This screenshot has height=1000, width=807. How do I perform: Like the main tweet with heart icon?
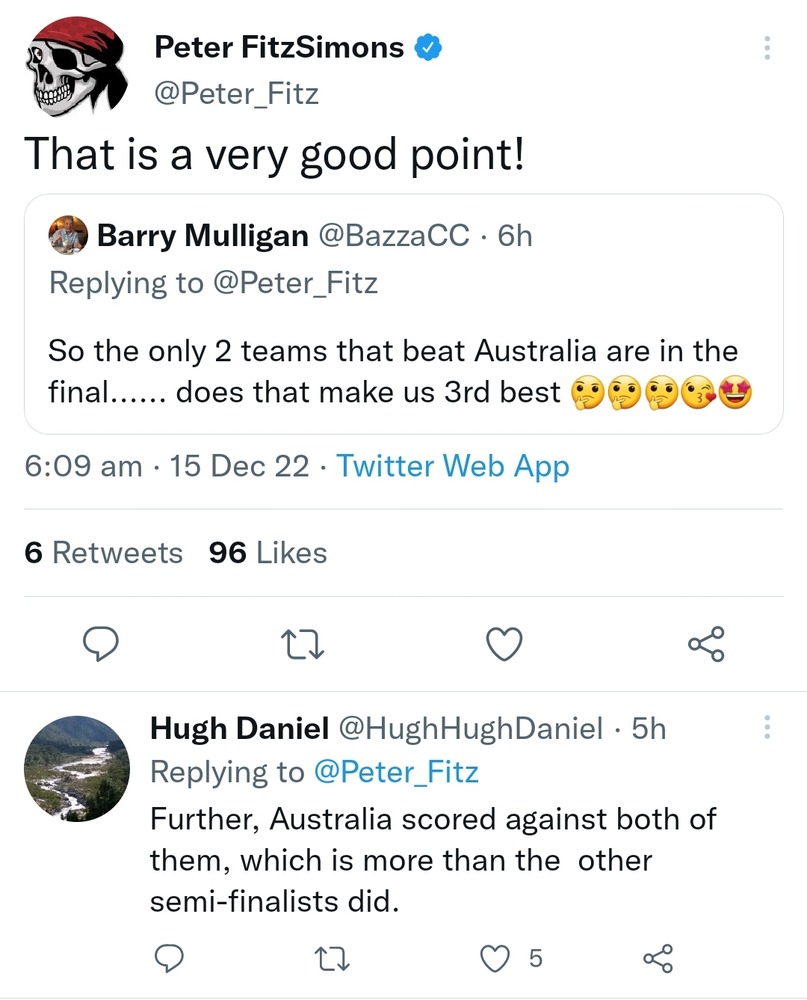(x=503, y=645)
